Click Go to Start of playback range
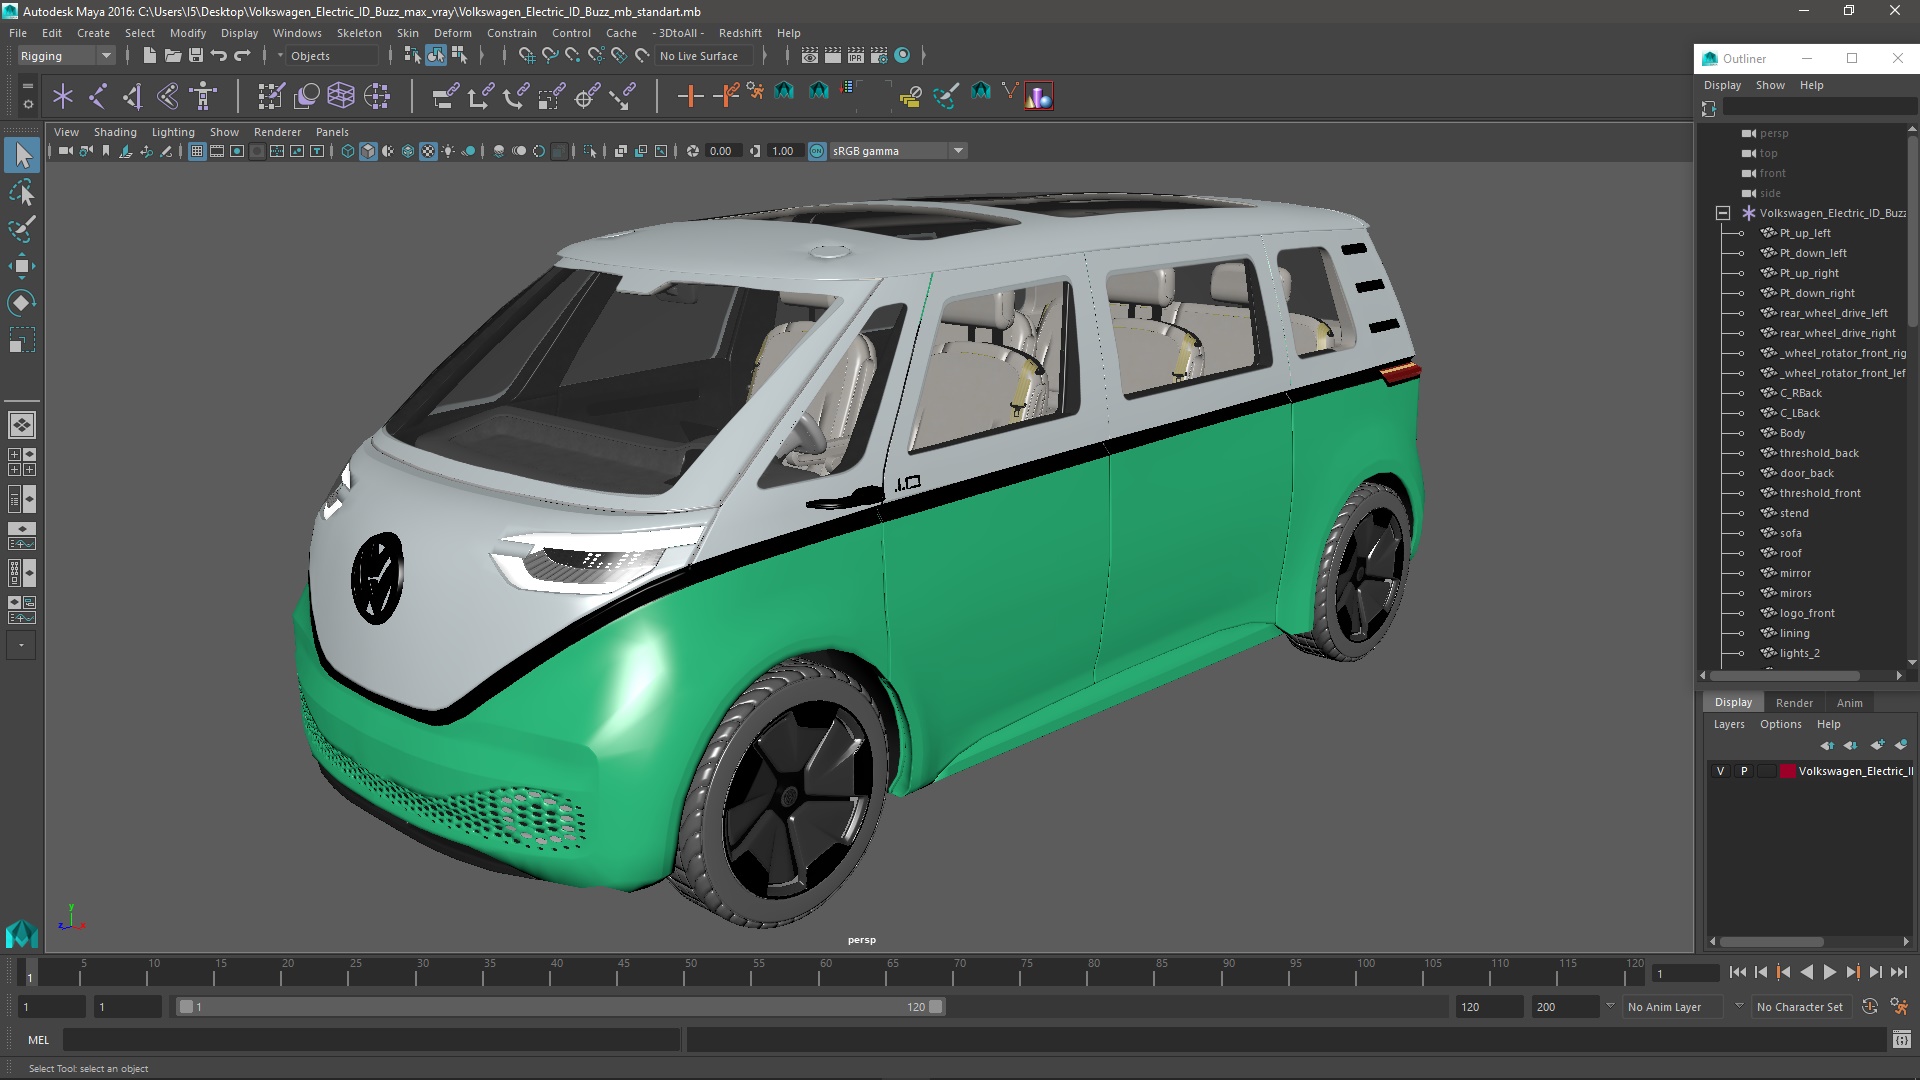 tap(1737, 972)
